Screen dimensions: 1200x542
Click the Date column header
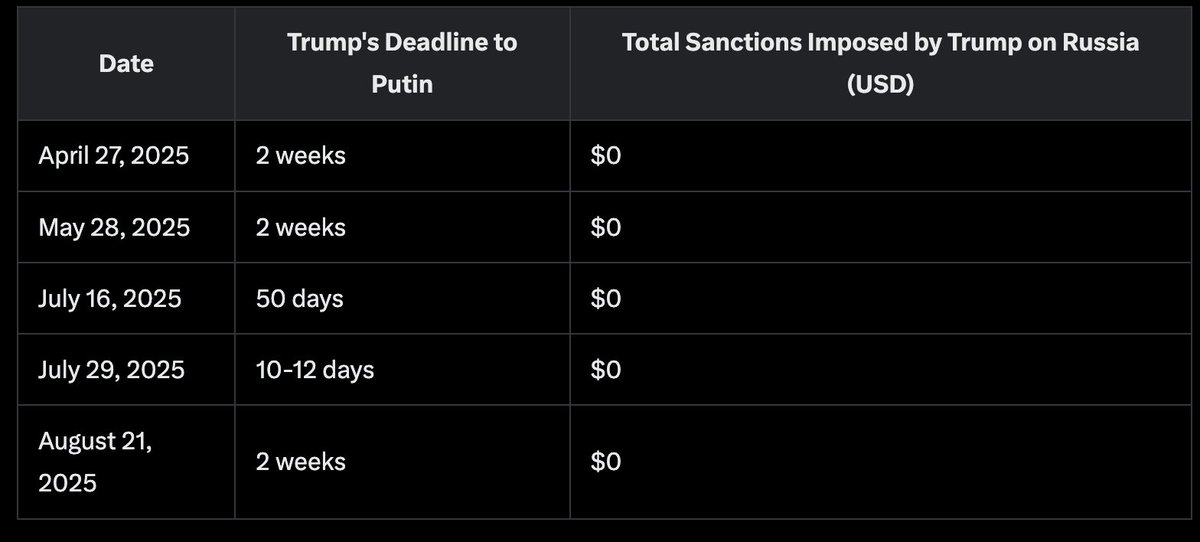click(126, 64)
